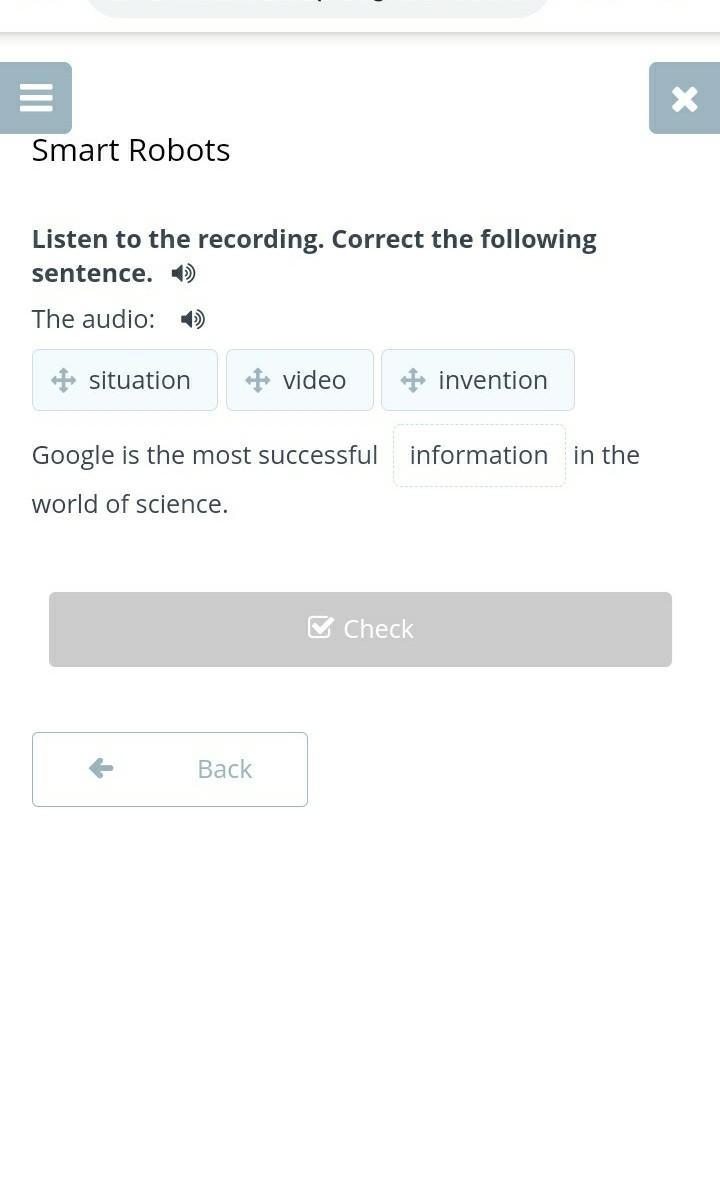Select the word 'video' in its tile
720x1196 pixels.
[x=314, y=380]
